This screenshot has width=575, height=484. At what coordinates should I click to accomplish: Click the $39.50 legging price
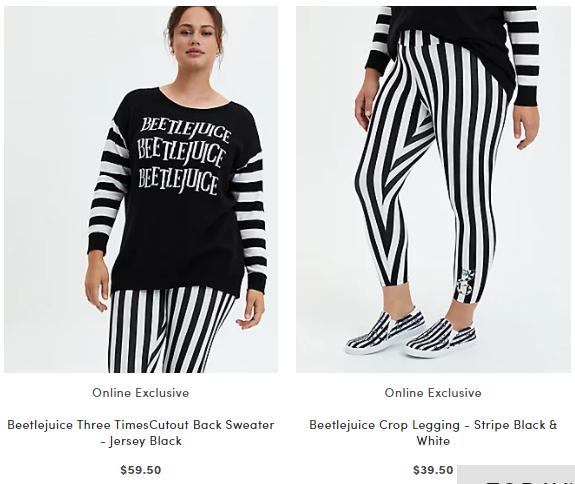[x=433, y=470]
